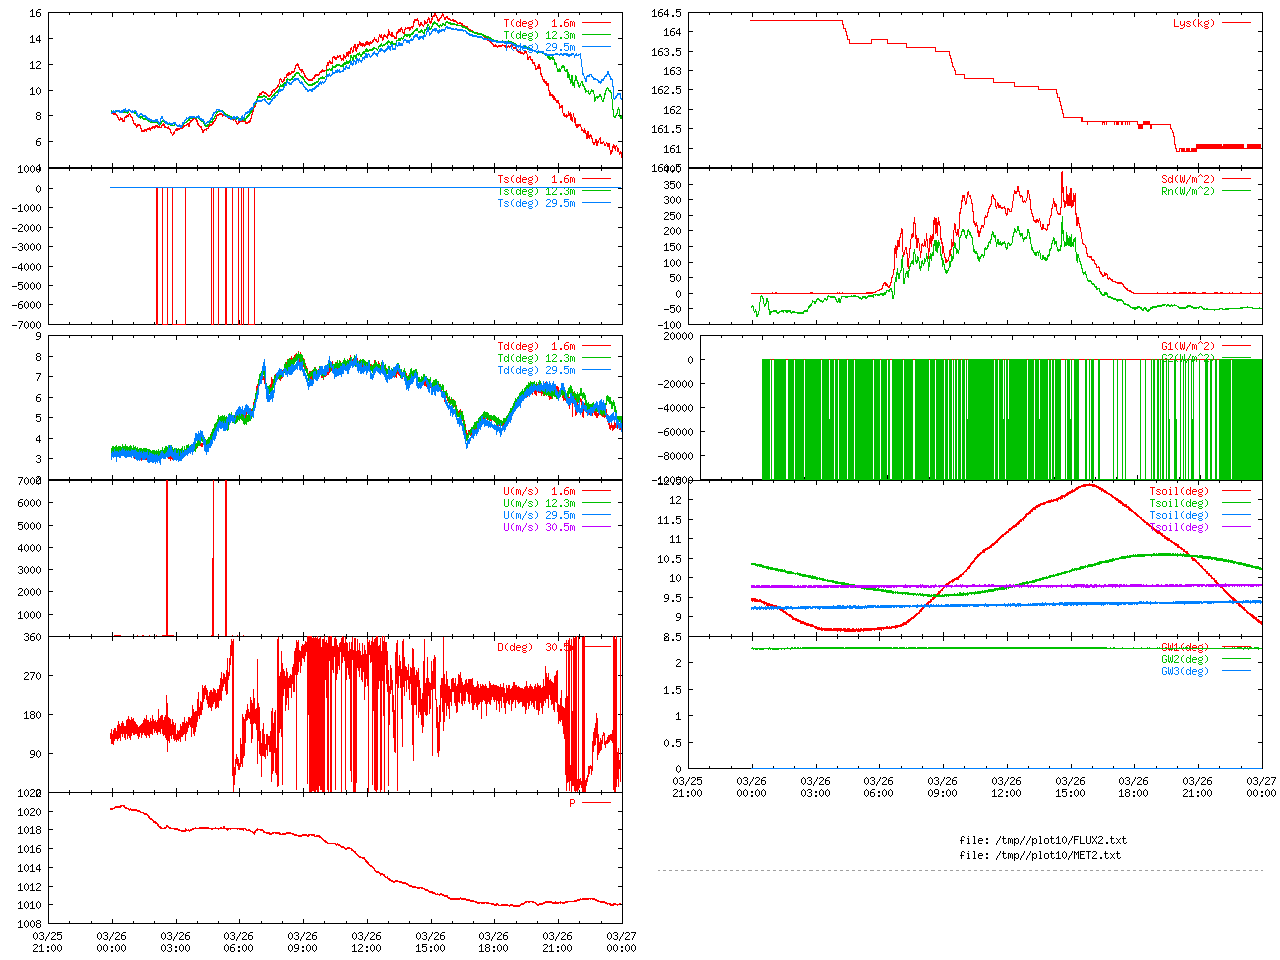This screenshot has width=1280, height=960.
Task: Click the 164.5 tick on the Lys axis
Action: (x=666, y=13)
